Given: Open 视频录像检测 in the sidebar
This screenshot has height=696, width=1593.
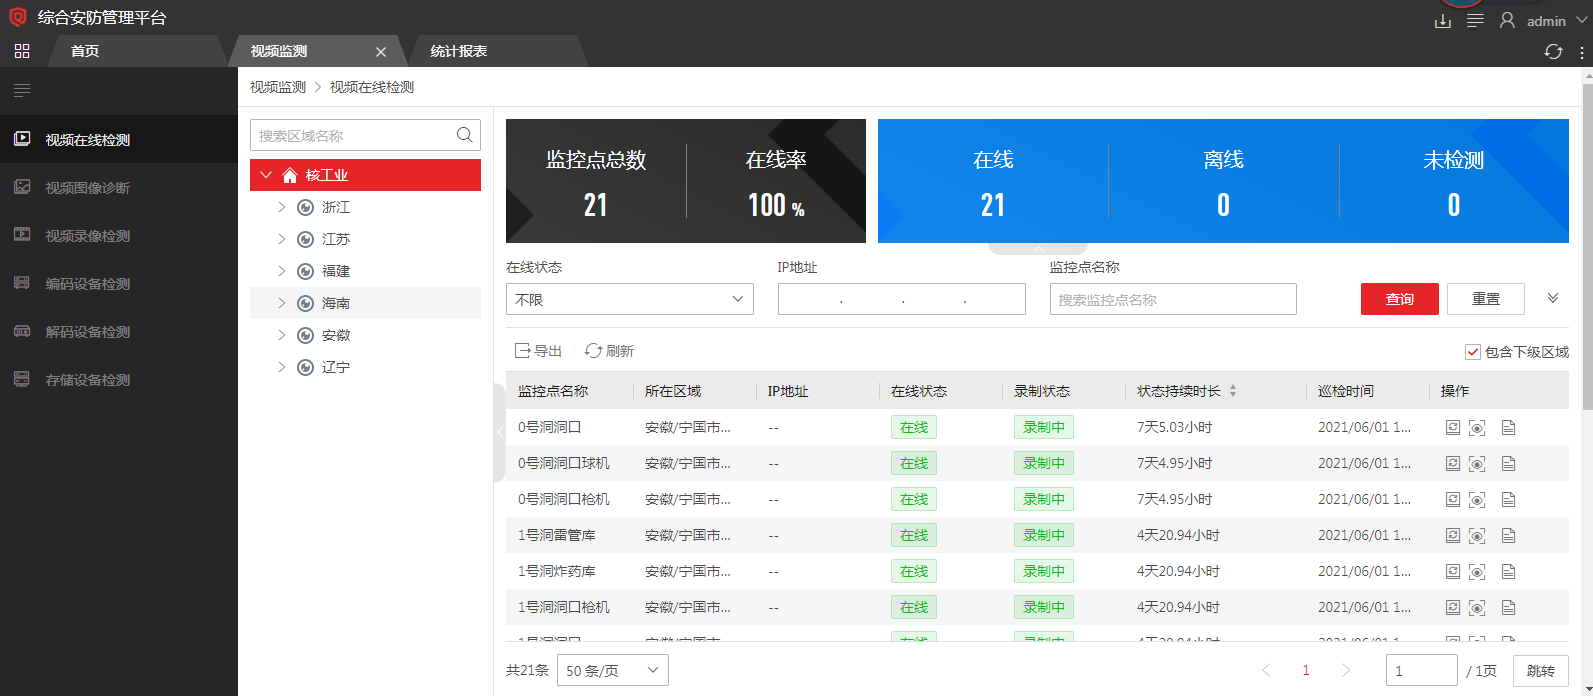Looking at the screenshot, I should (x=119, y=235).
